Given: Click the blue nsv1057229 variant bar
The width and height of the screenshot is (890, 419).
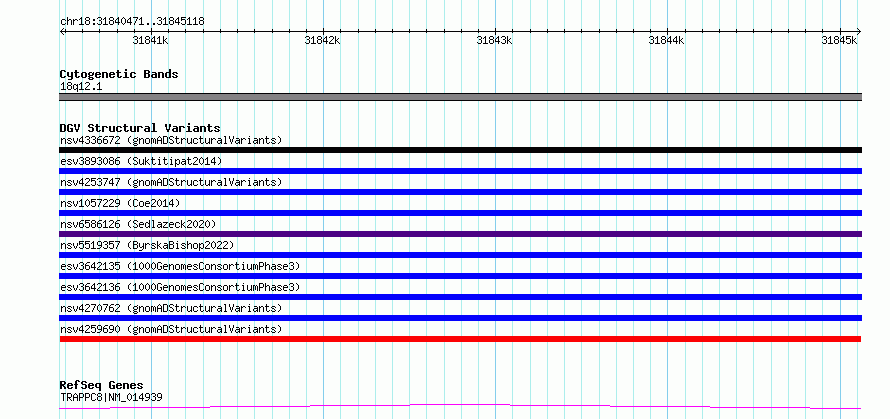Looking at the screenshot, I should coord(460,213).
